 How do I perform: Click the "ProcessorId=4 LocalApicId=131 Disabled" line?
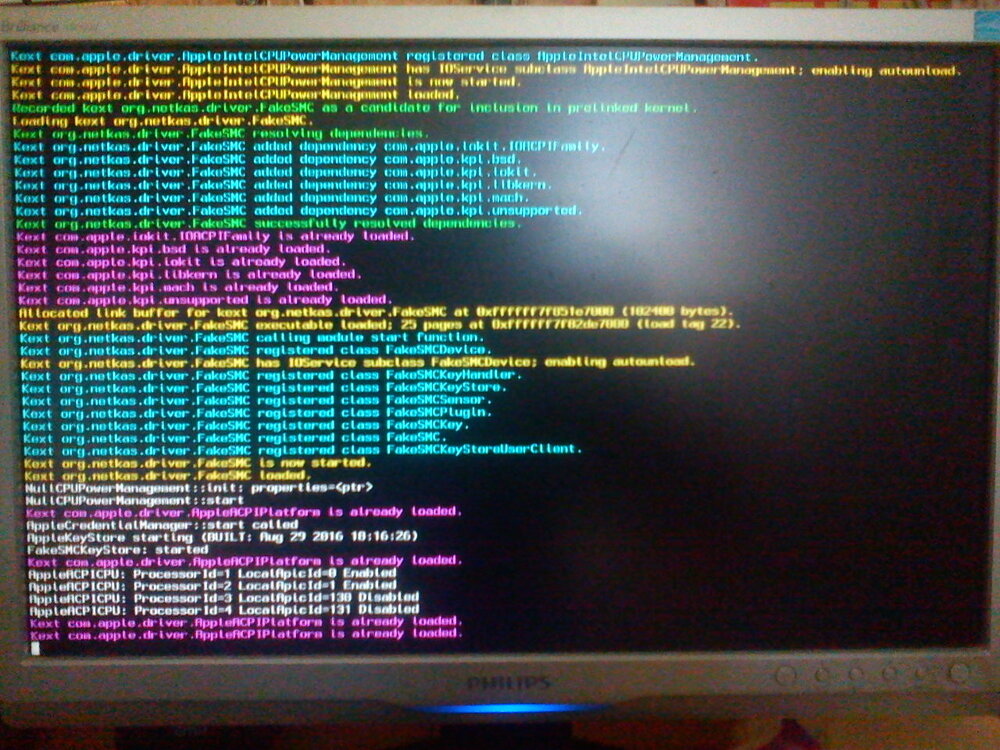click(x=223, y=609)
